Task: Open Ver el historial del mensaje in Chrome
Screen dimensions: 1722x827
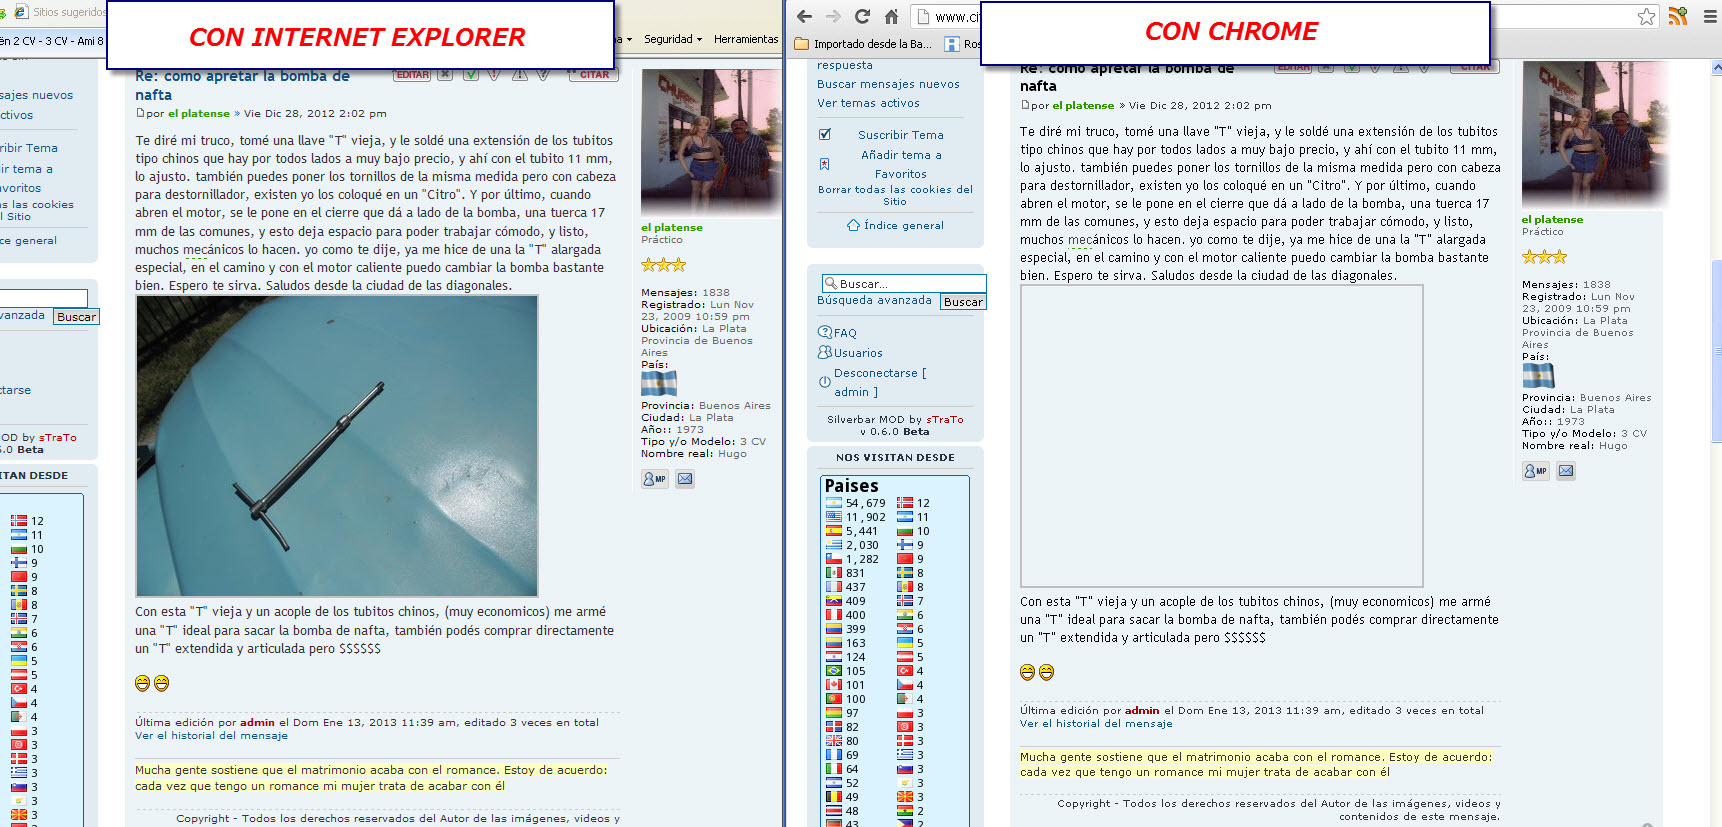Action: (1096, 723)
